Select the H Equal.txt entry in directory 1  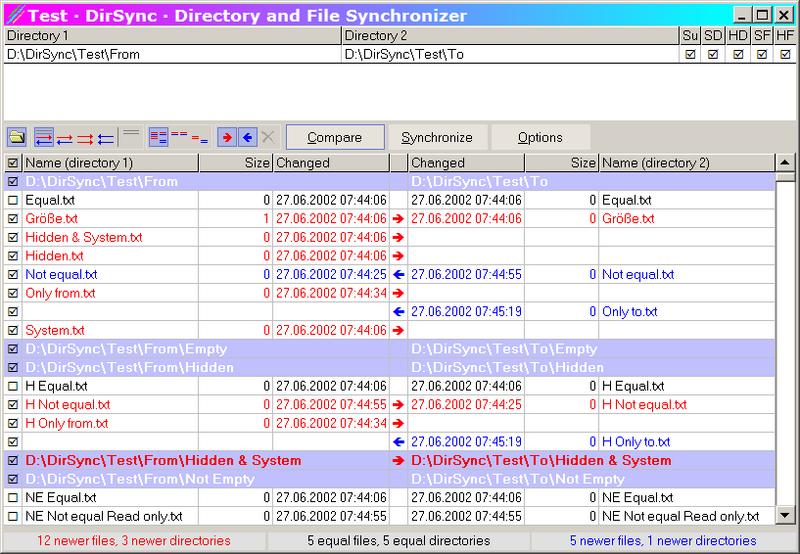(x=56, y=386)
